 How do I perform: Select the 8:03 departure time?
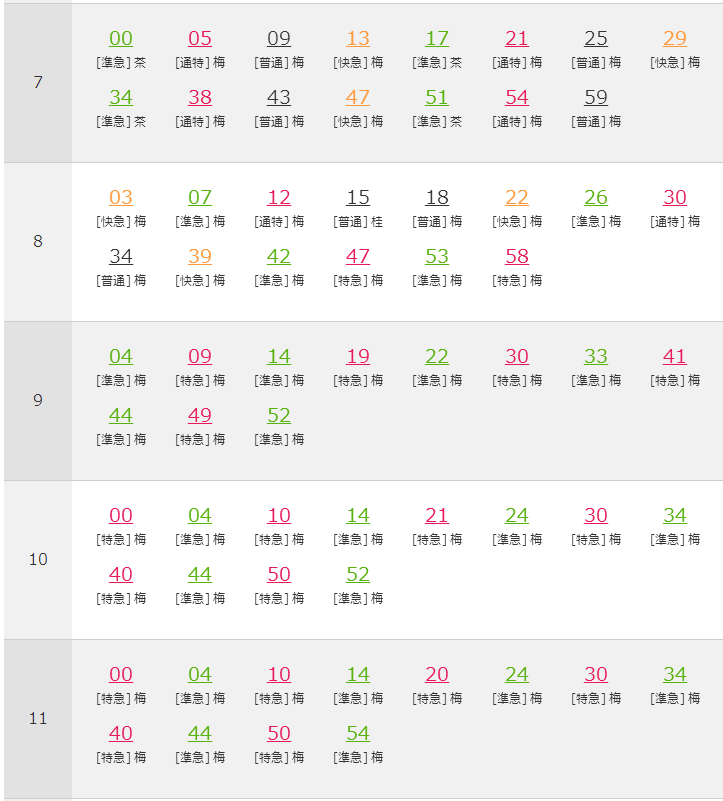coord(121,198)
